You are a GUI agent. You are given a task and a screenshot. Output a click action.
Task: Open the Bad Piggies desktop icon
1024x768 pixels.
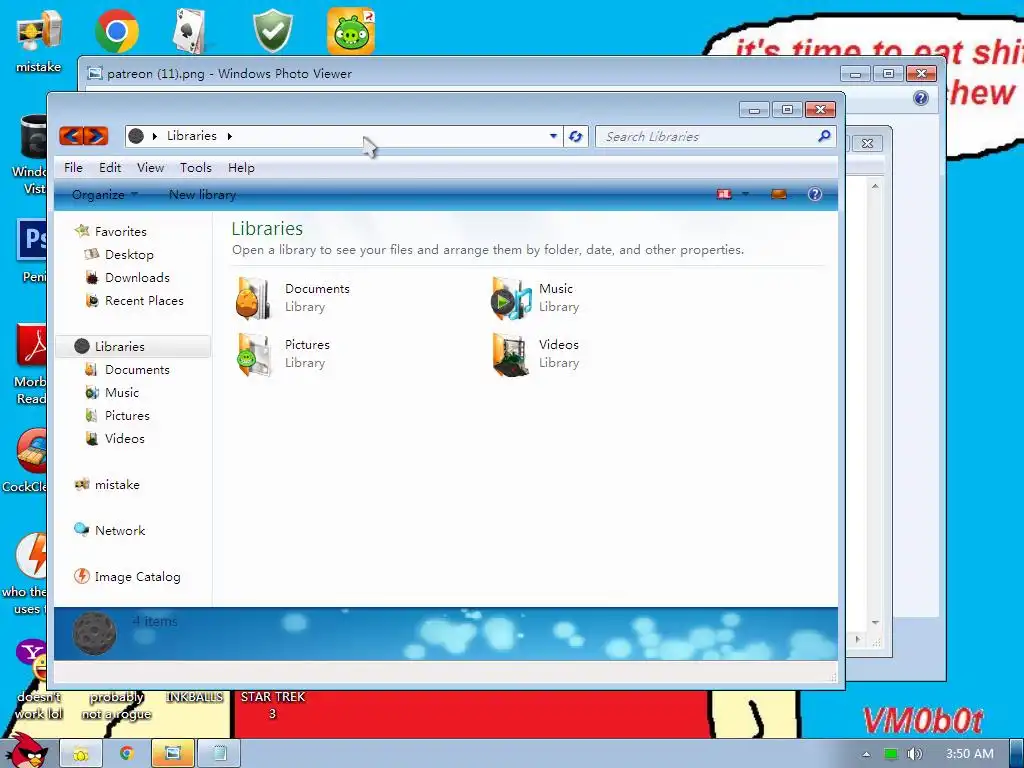[x=351, y=31]
